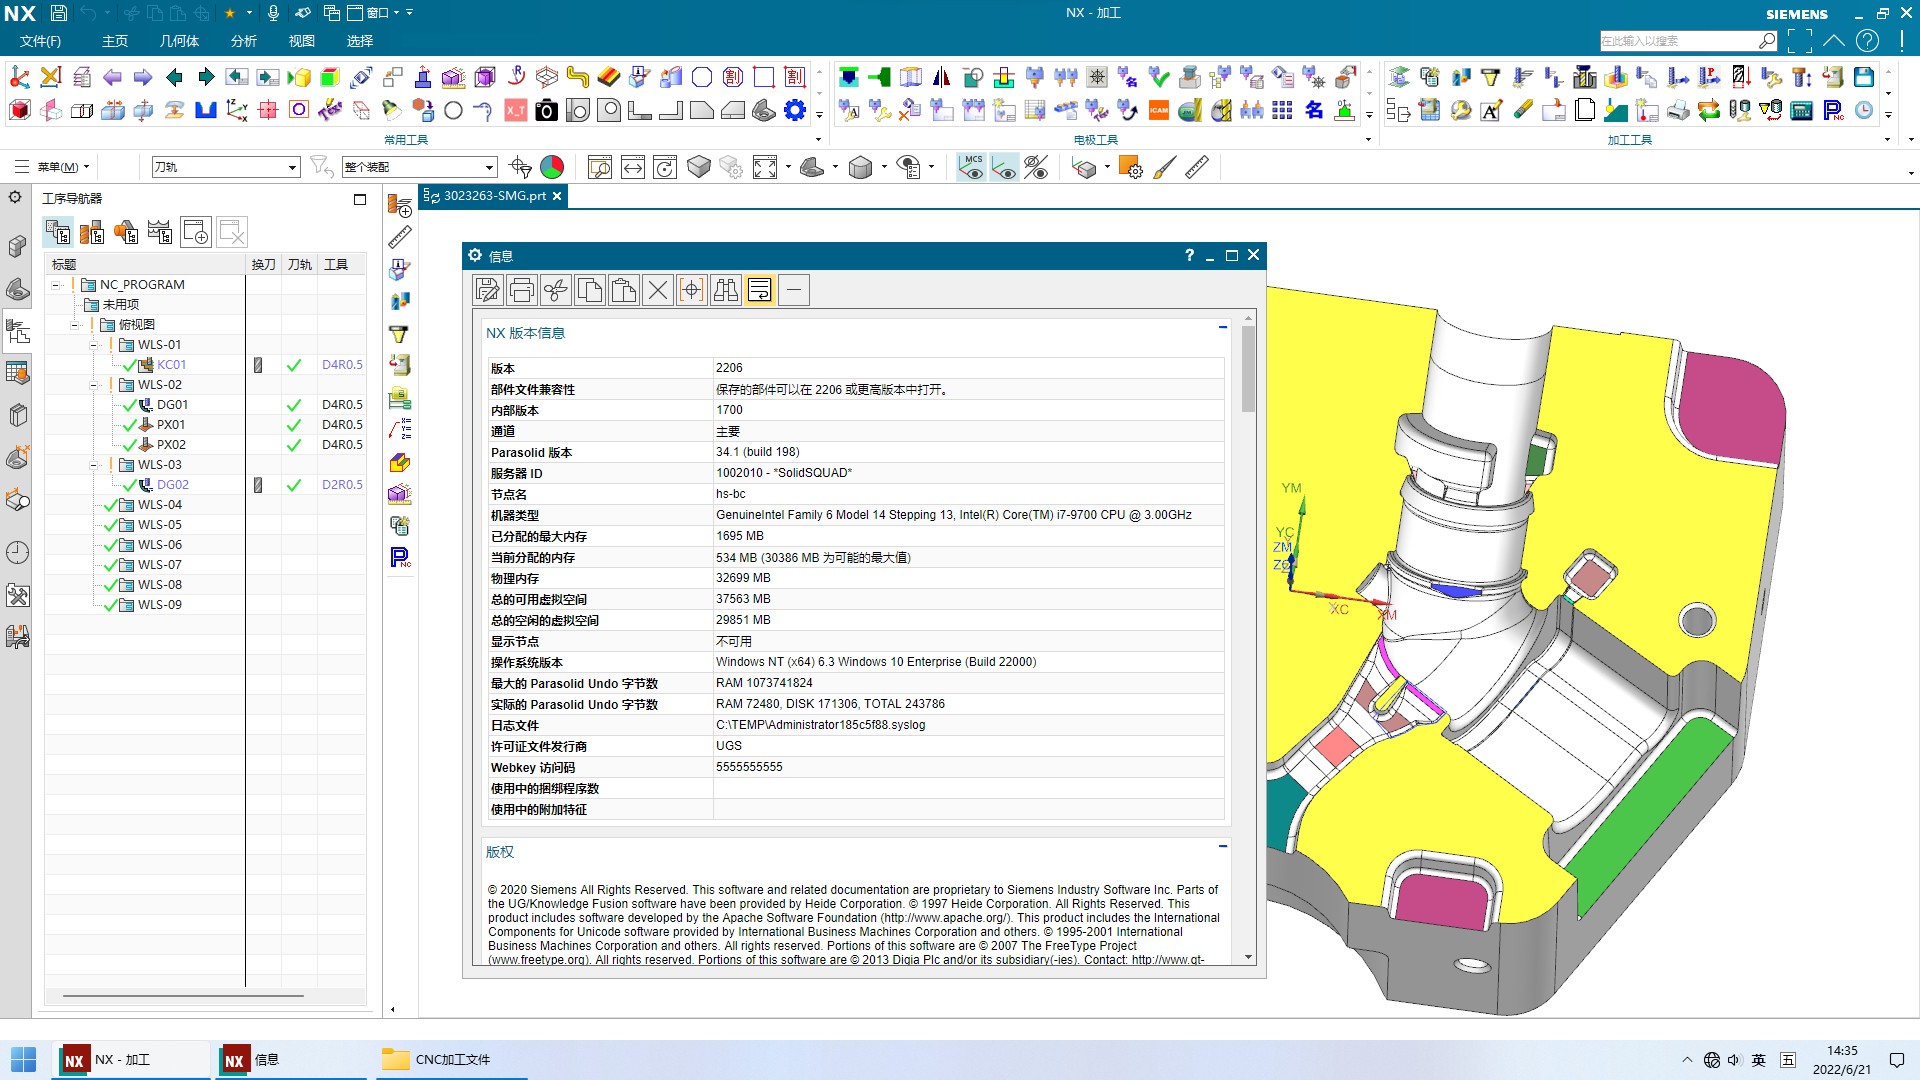Screen dimensions: 1920x1080
Task: Click the blue clock icon in the machining tools ribbon
Action: click(x=1864, y=110)
